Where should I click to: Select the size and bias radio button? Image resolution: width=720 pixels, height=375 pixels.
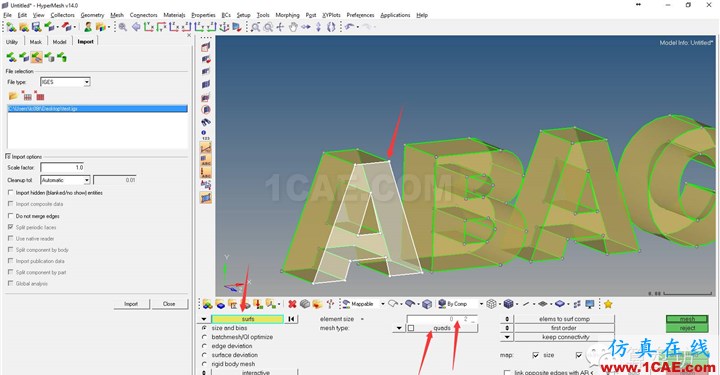point(204,328)
